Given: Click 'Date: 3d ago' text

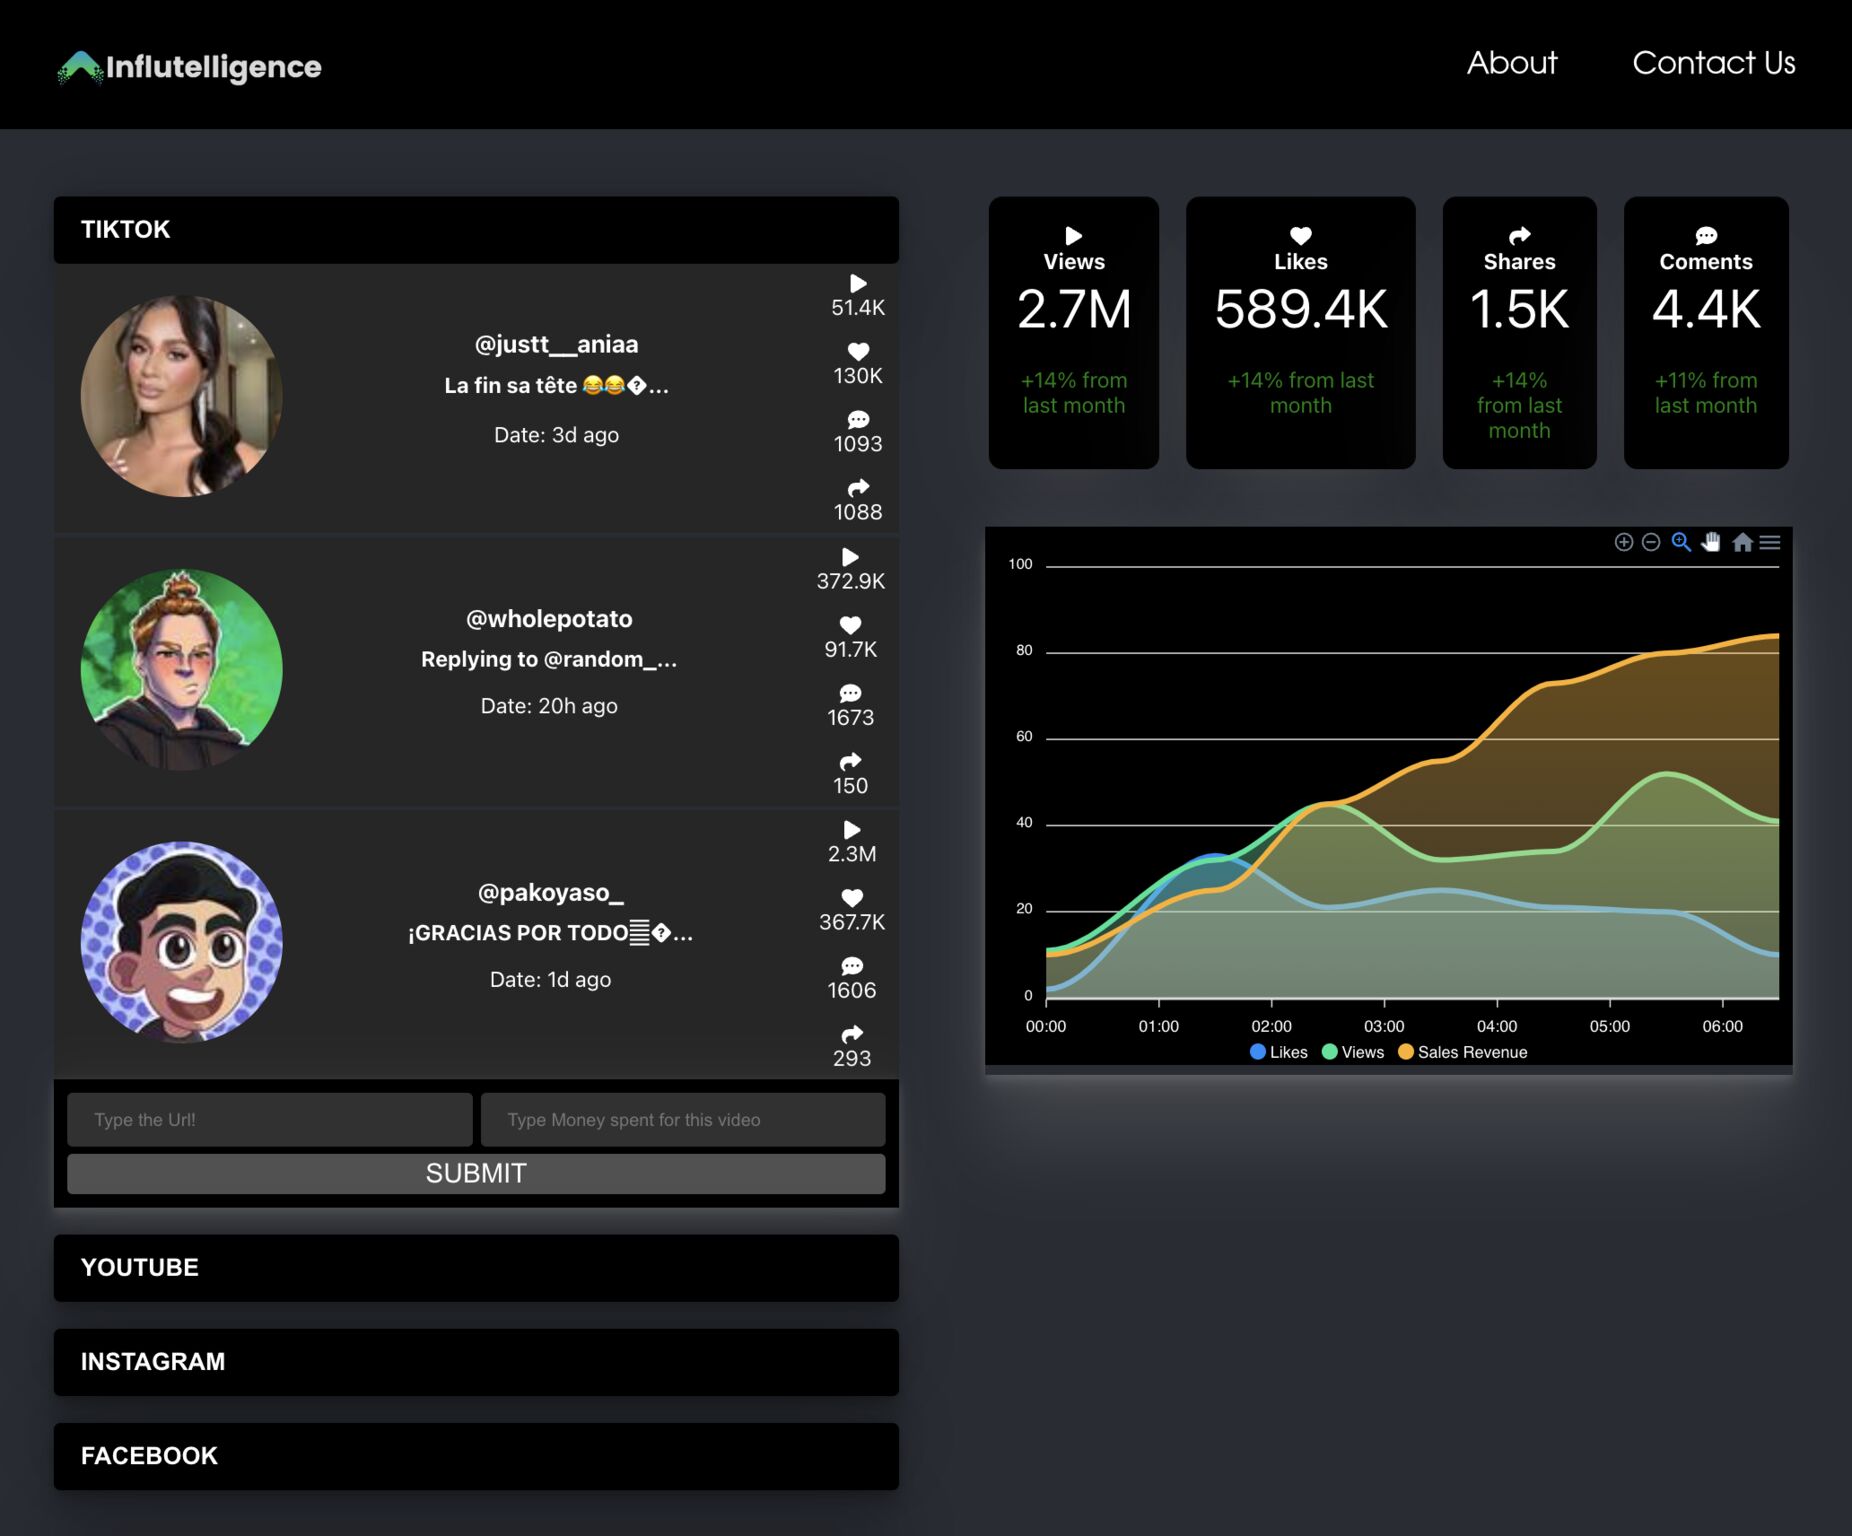Looking at the screenshot, I should 557,435.
